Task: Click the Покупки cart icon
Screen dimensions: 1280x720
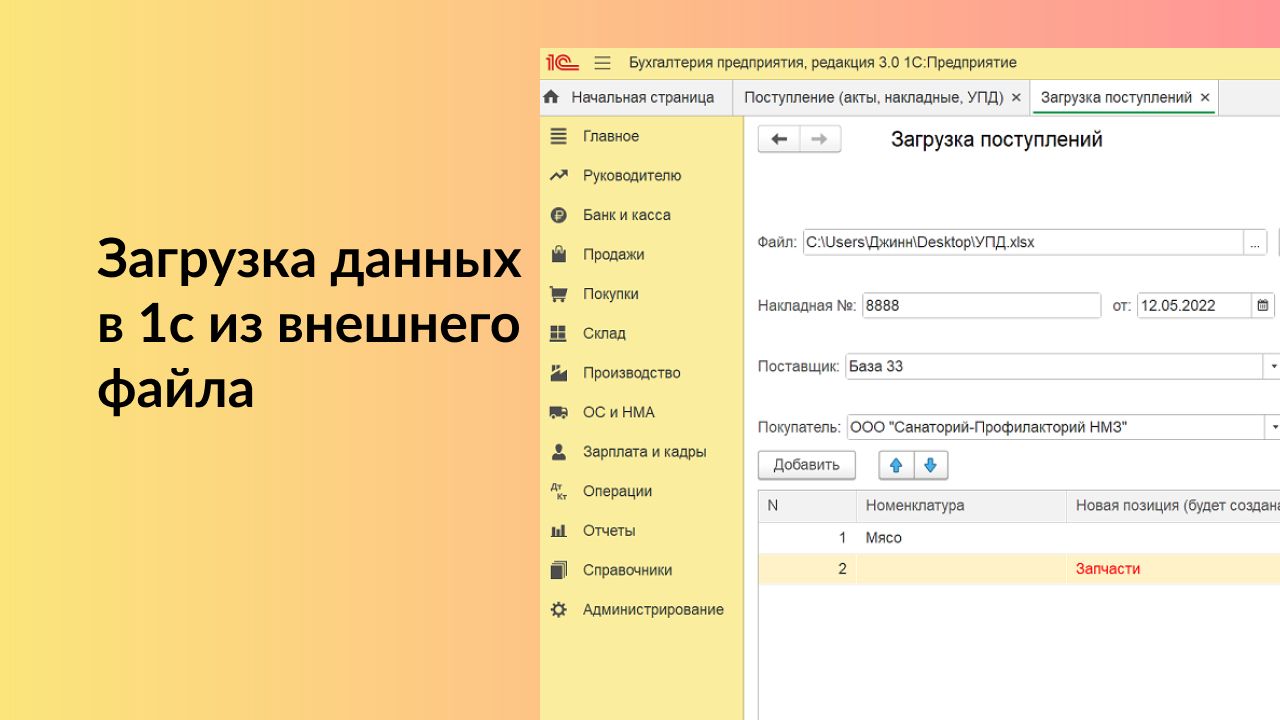Action: click(x=559, y=294)
